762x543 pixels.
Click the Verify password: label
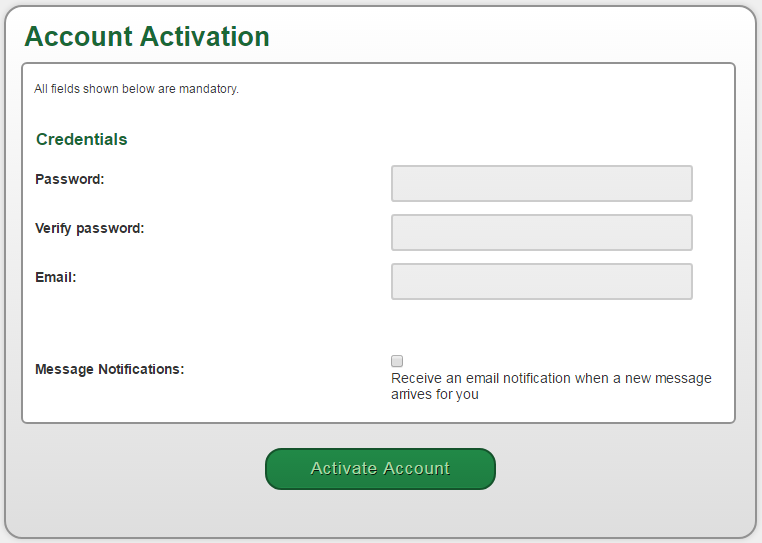tap(90, 228)
